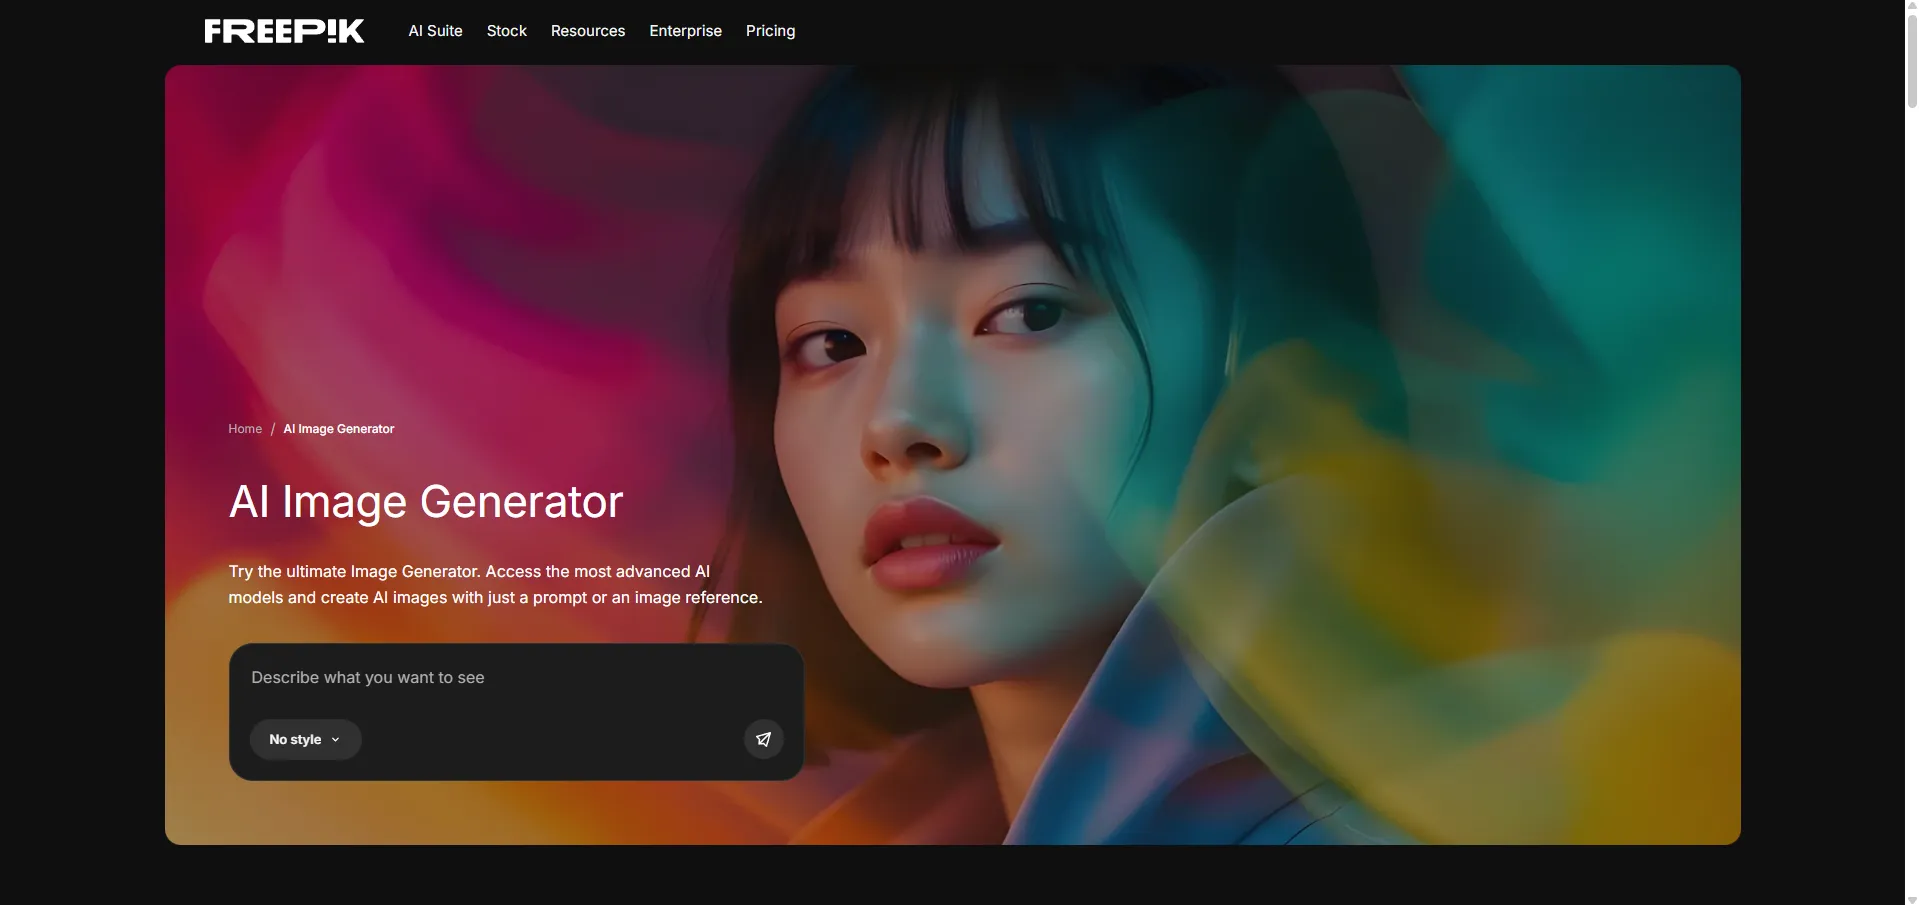Go to the Enterprise page
This screenshot has width=1919, height=905.
[685, 31]
